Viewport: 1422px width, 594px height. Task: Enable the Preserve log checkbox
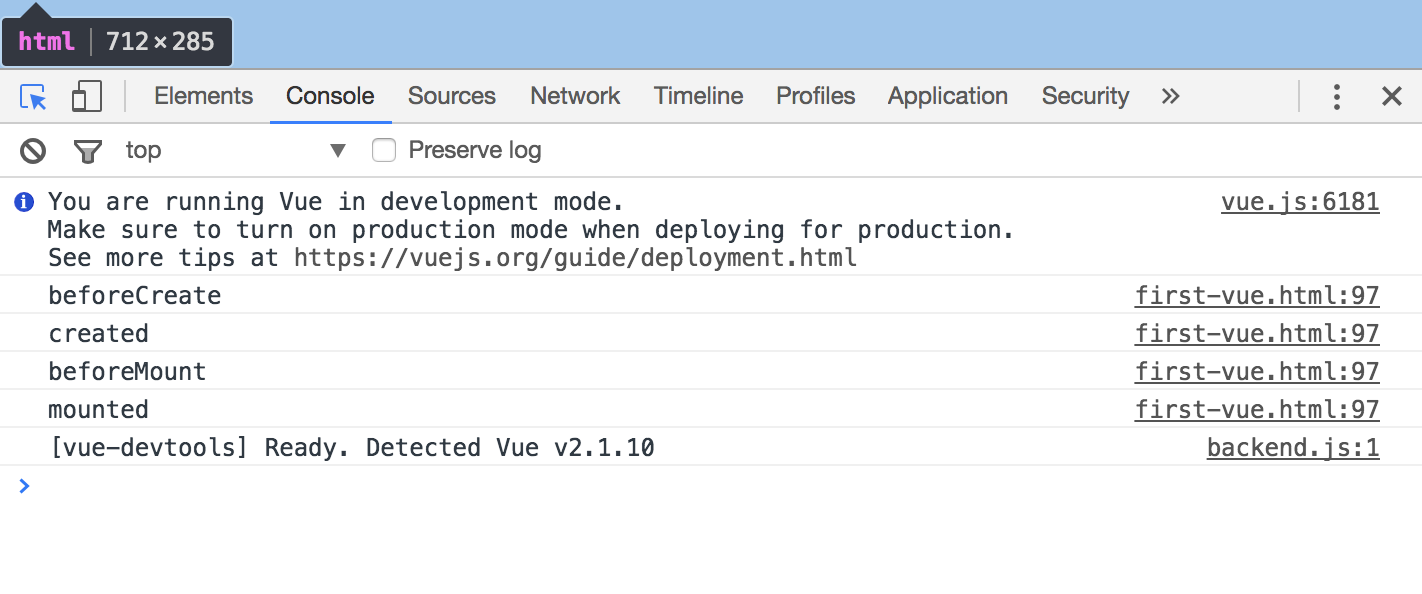click(x=384, y=149)
